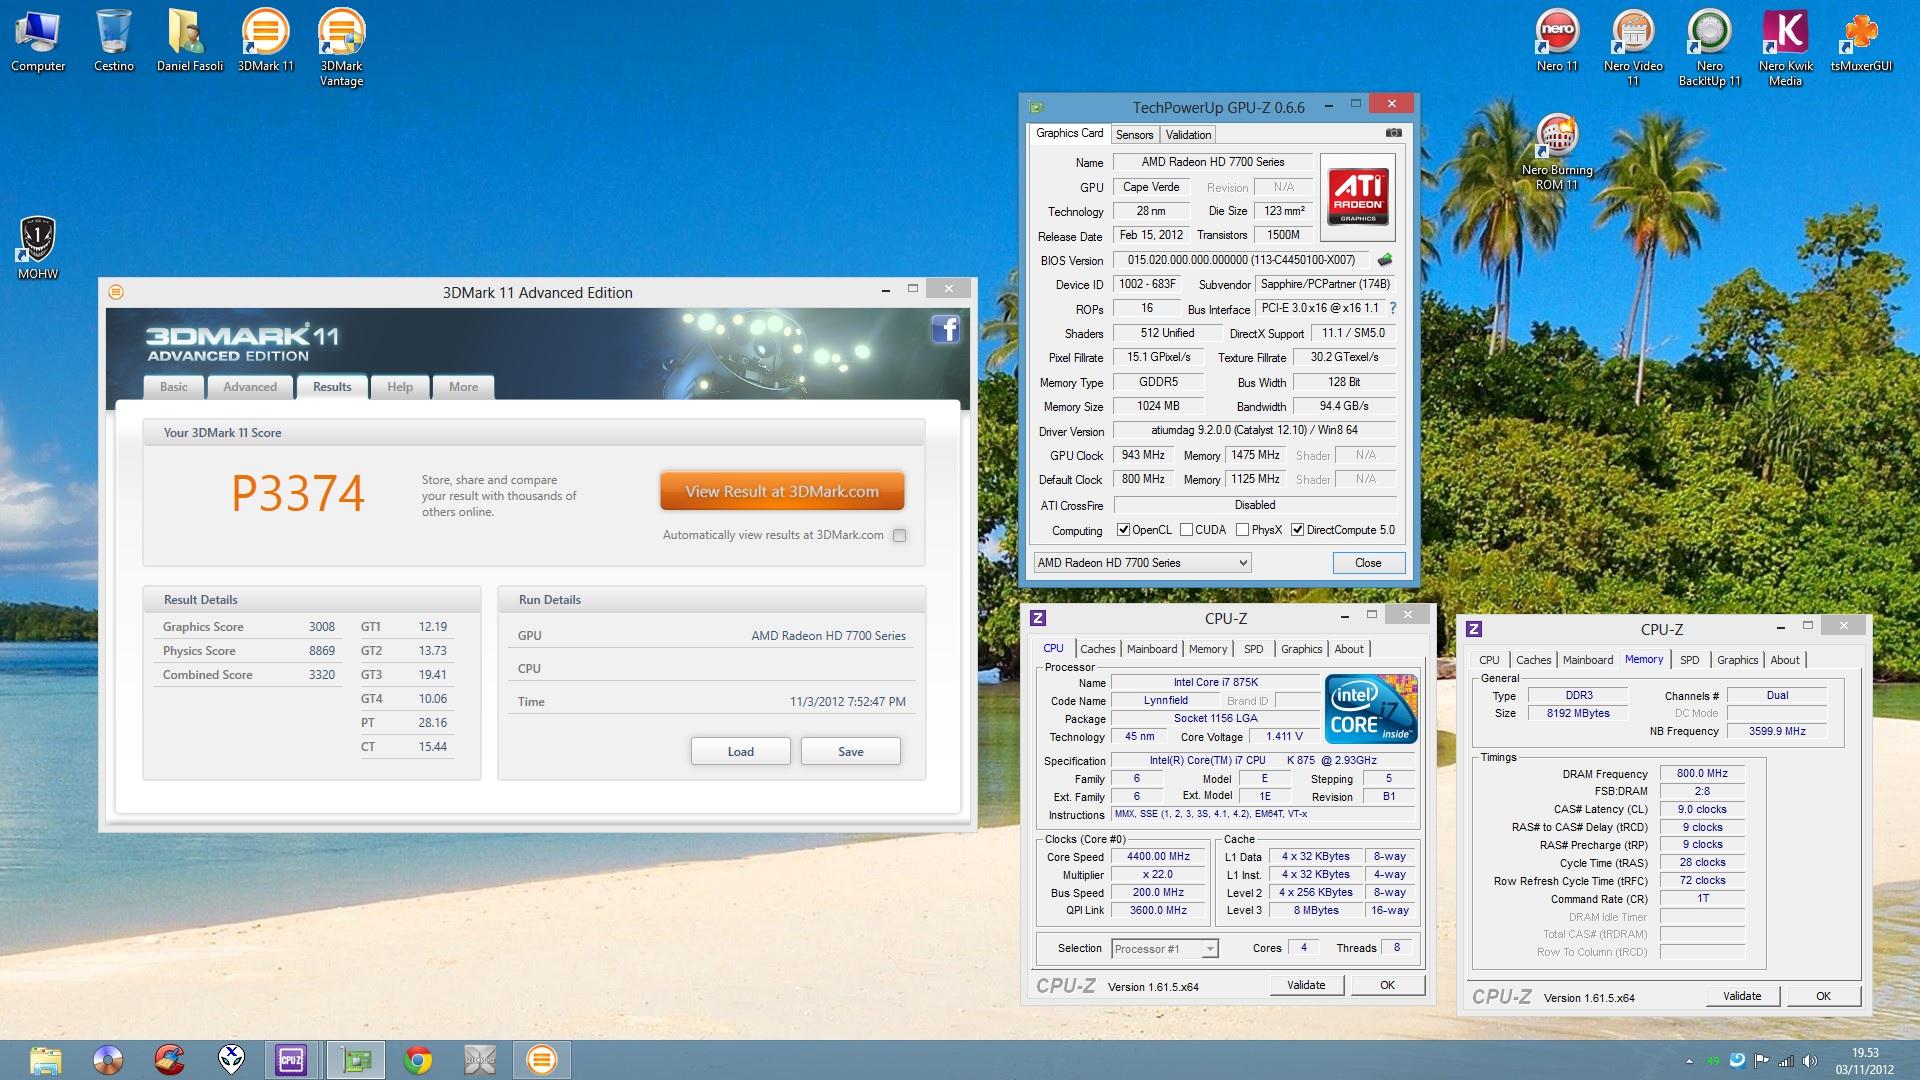Open network signal icon in system tray
1920x1080 pixels.
(x=1786, y=1061)
